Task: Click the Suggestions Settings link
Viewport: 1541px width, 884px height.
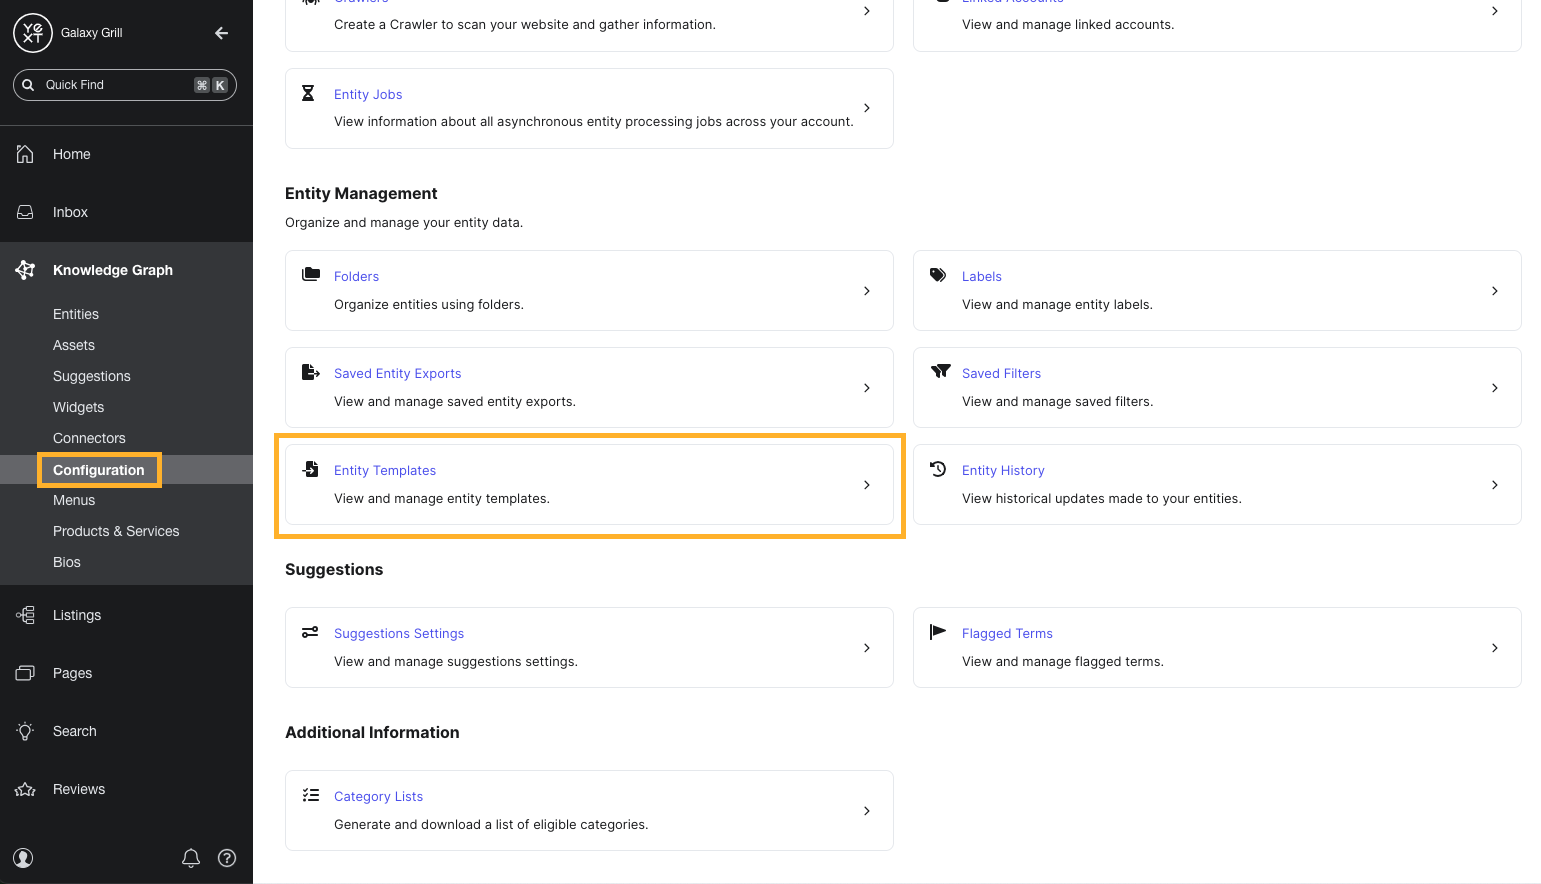Action: (x=398, y=633)
